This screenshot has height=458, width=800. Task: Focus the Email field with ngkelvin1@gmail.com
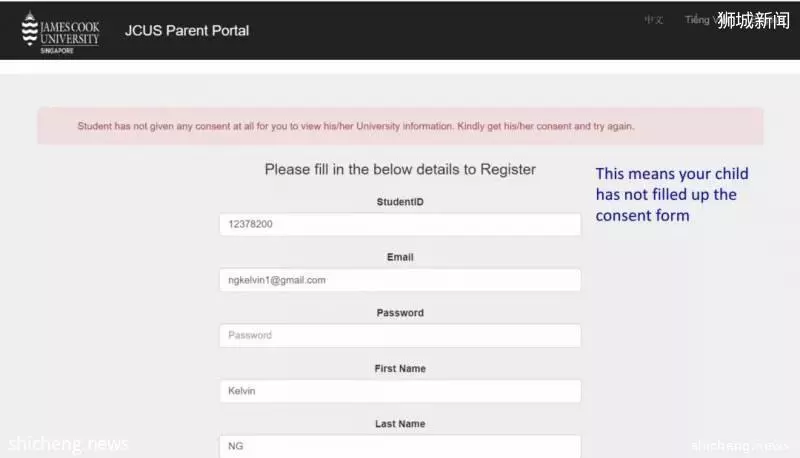(x=400, y=280)
